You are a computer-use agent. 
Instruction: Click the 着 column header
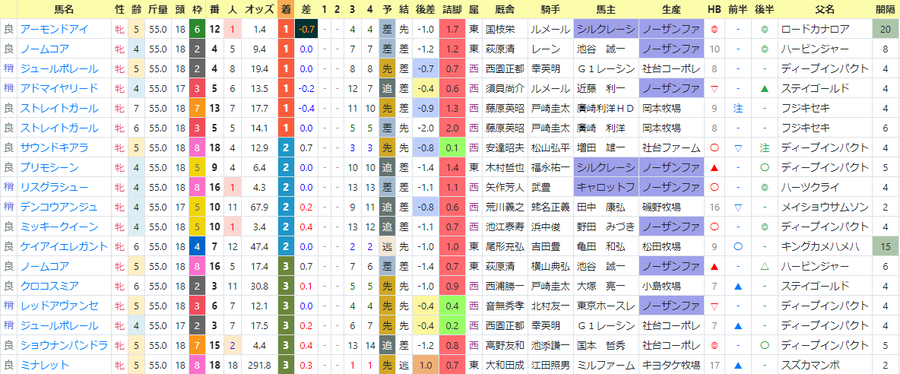tap(285, 9)
